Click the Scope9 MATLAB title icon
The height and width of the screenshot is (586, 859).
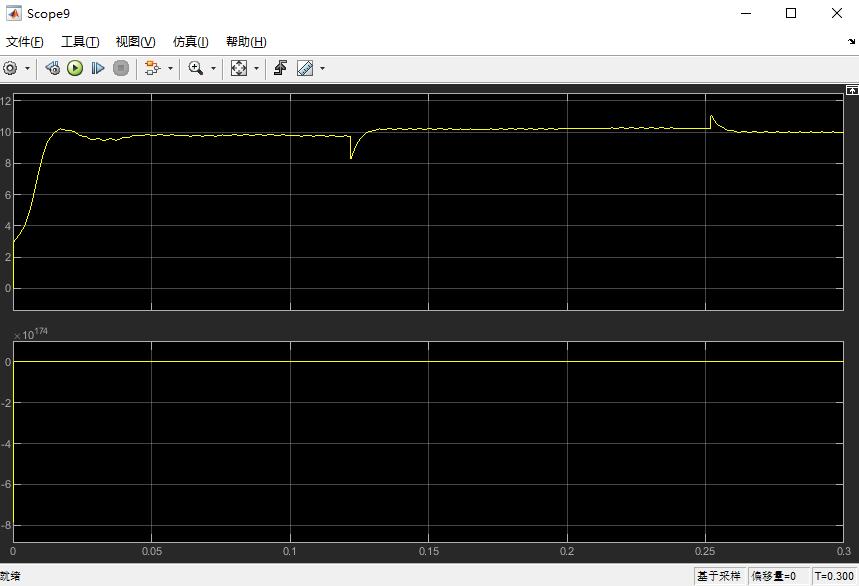[x=13, y=13]
